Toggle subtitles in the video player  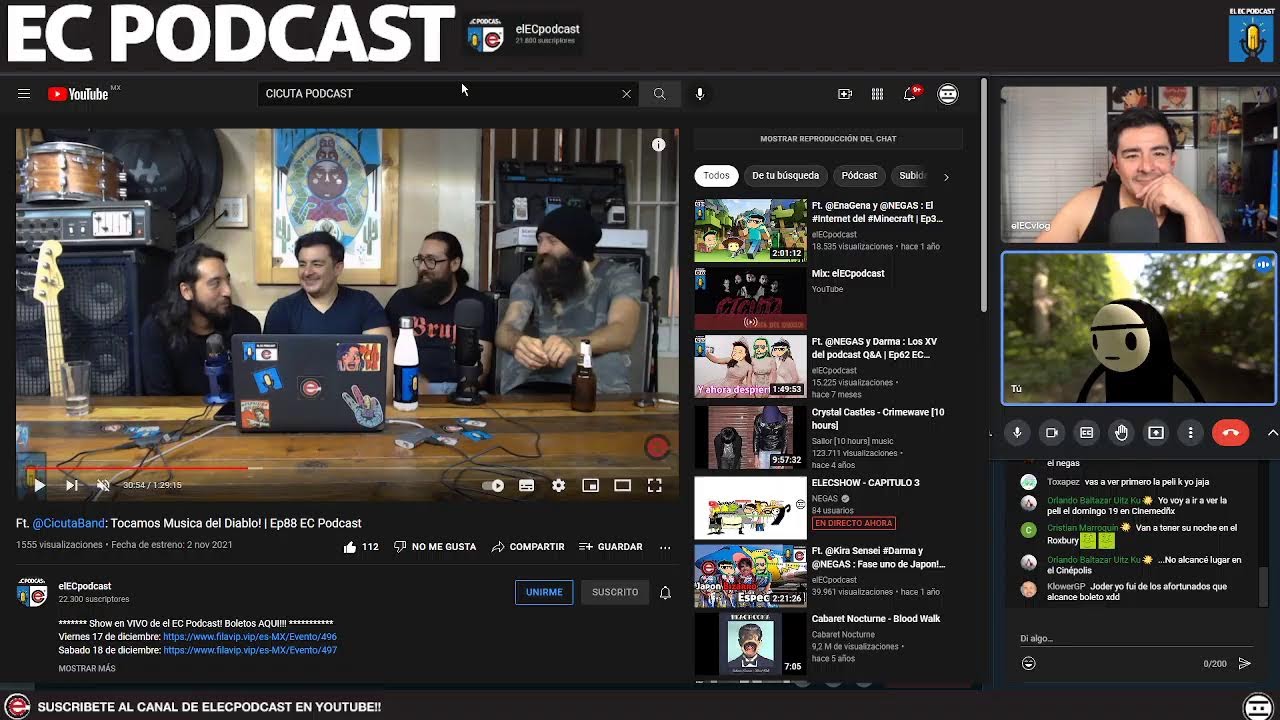(526, 485)
